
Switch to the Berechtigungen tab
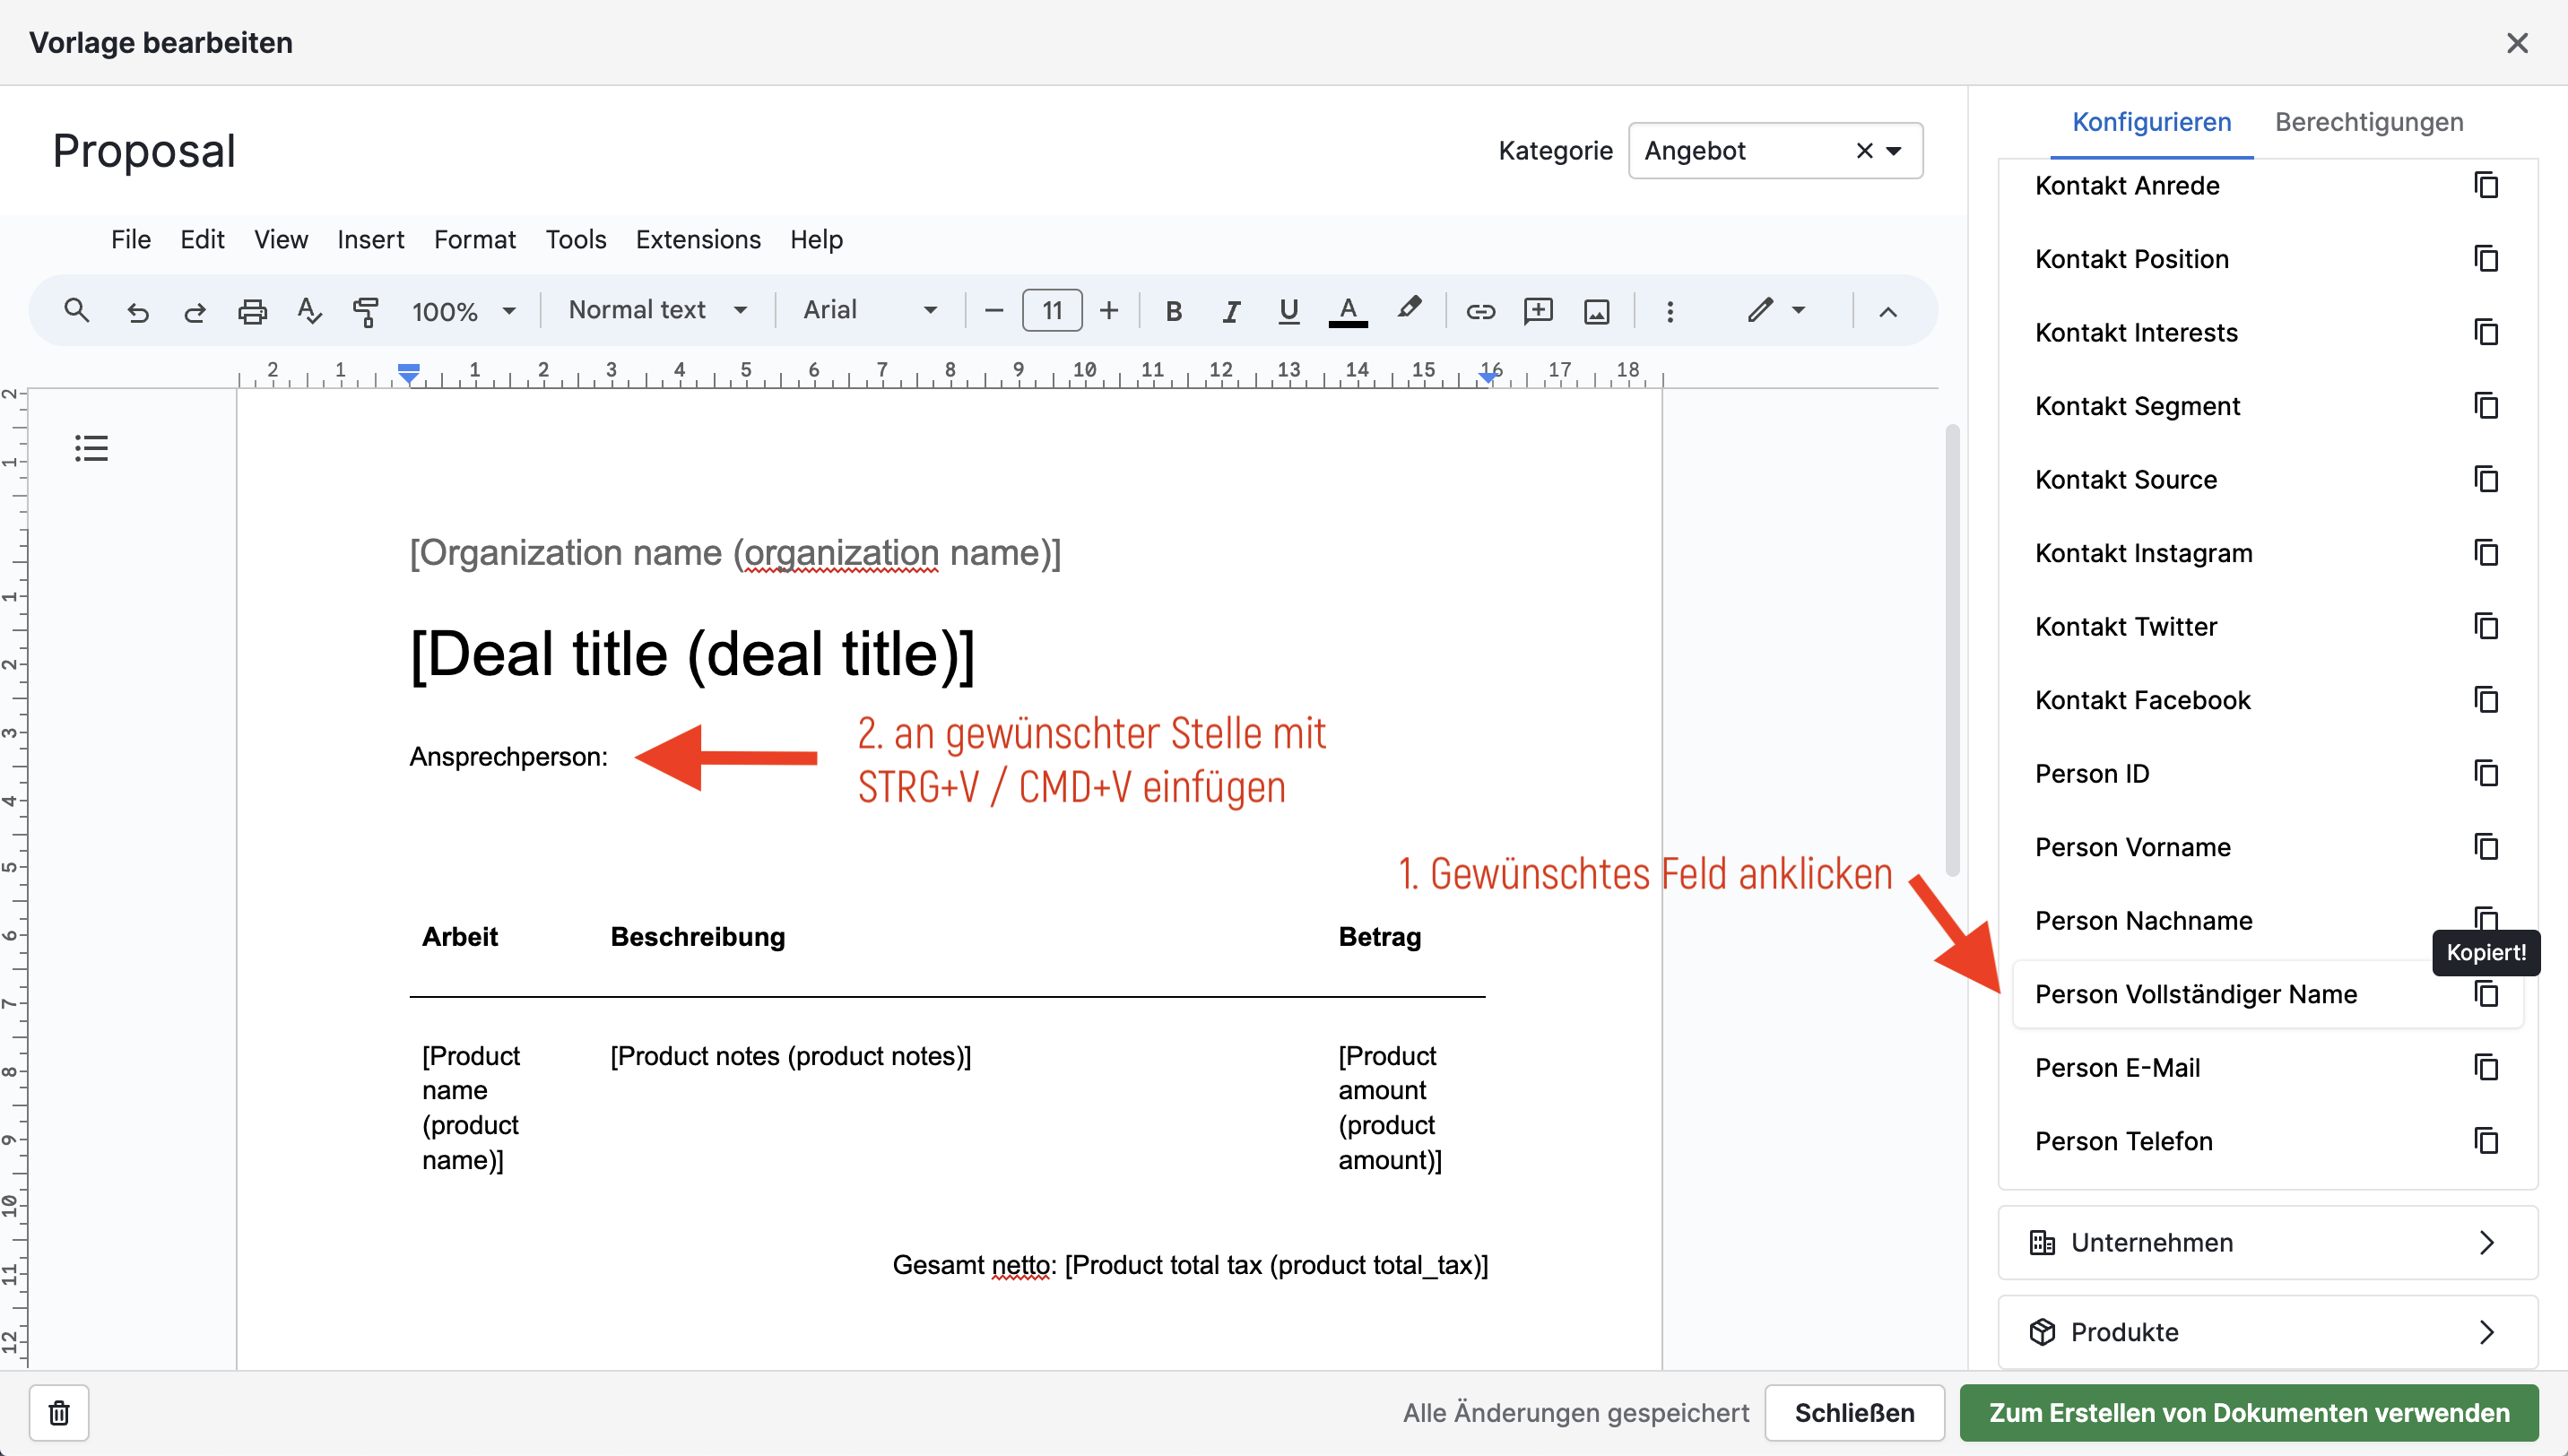coord(2368,122)
